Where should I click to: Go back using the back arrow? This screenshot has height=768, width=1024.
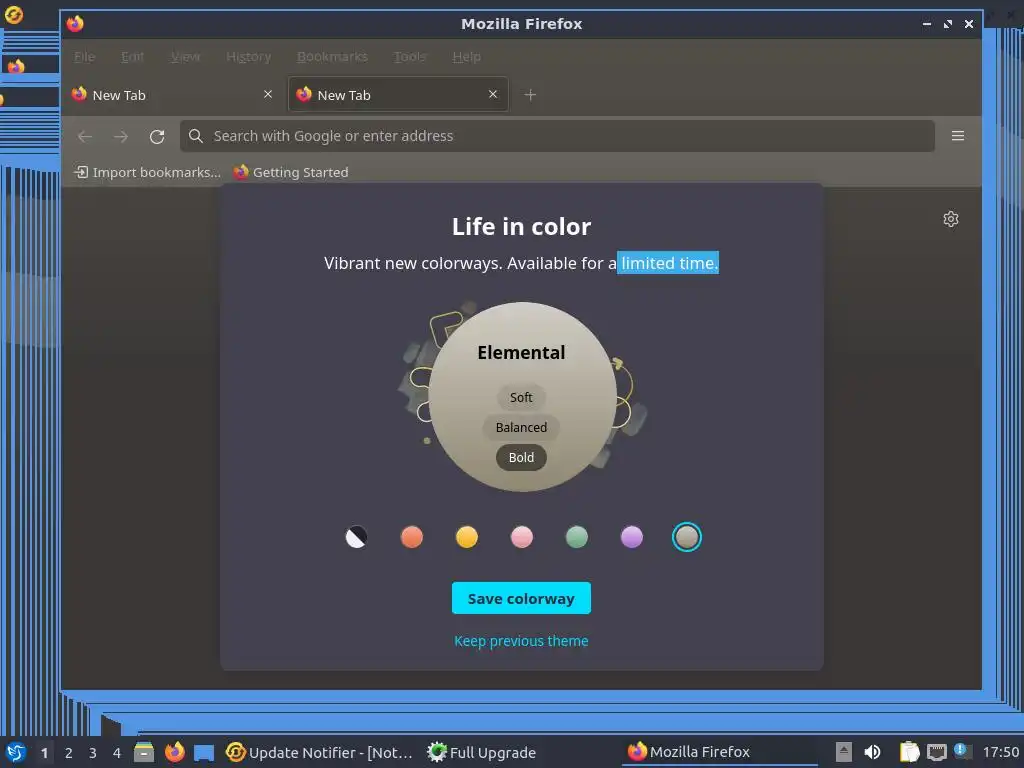pos(85,136)
